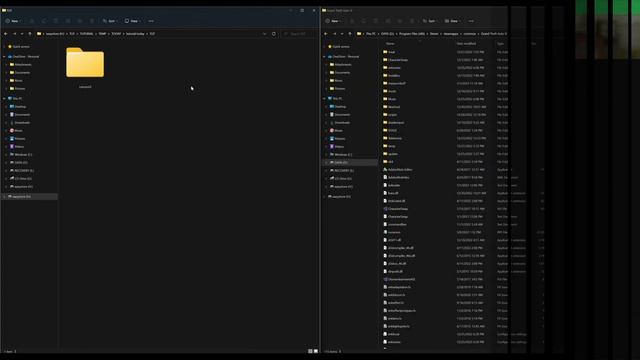The image size is (640, 360).
Task: Open Downloads in Grand Theft Auto V sidebar
Action: point(340,122)
